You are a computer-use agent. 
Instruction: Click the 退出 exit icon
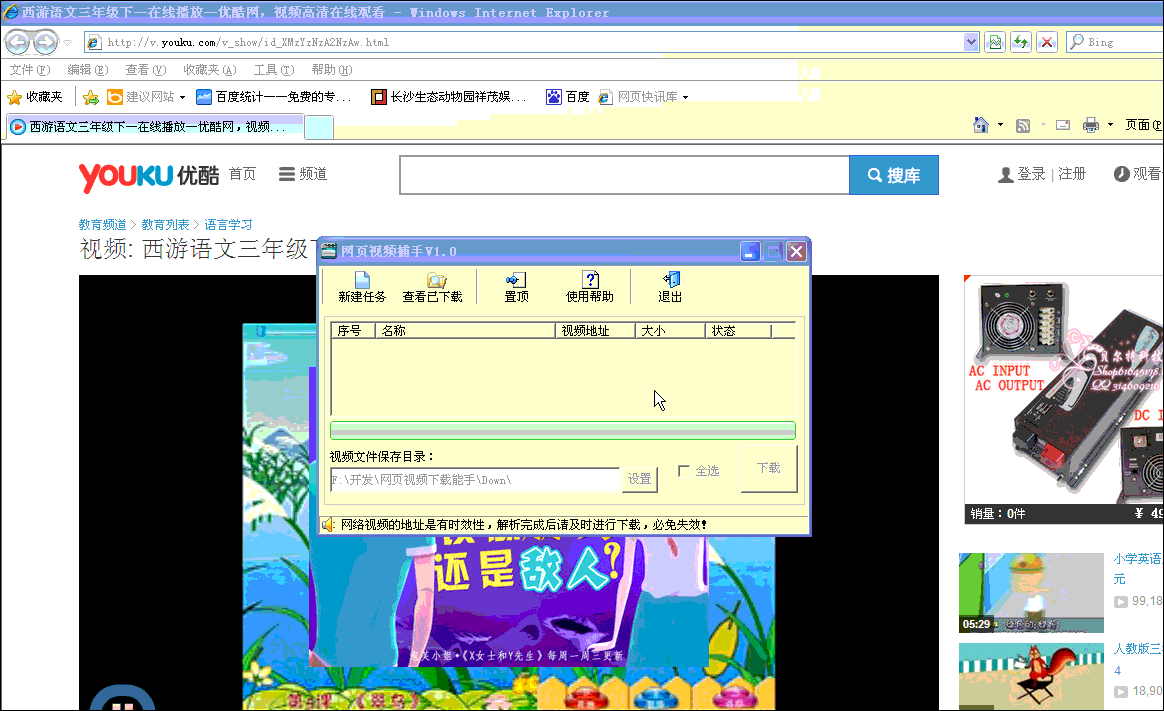tap(670, 287)
